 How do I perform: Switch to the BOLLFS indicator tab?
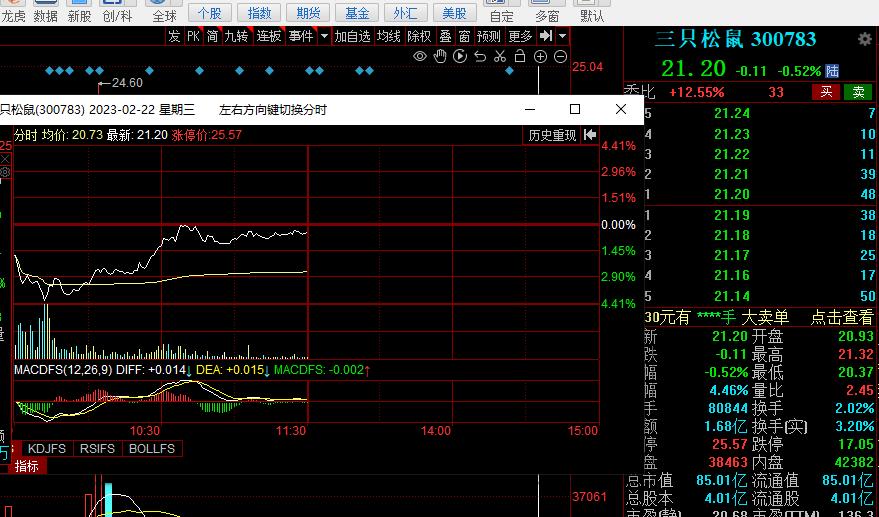tap(152, 449)
